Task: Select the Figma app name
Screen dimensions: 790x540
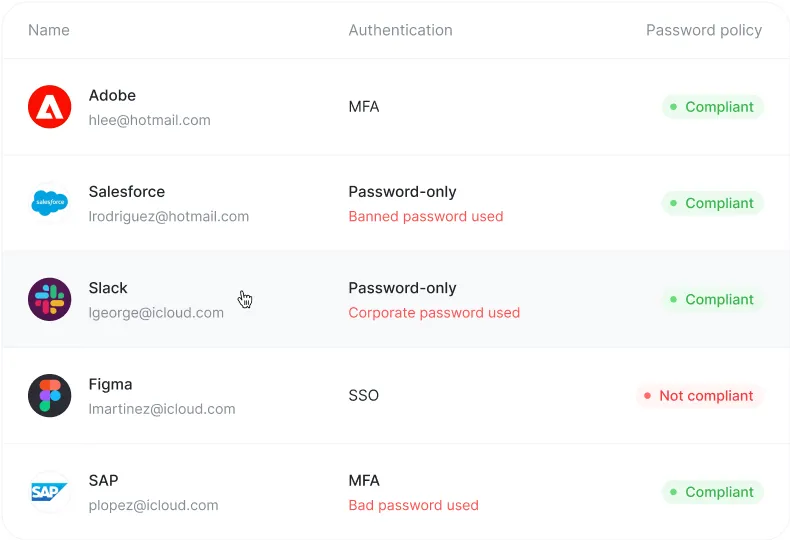Action: (x=110, y=384)
